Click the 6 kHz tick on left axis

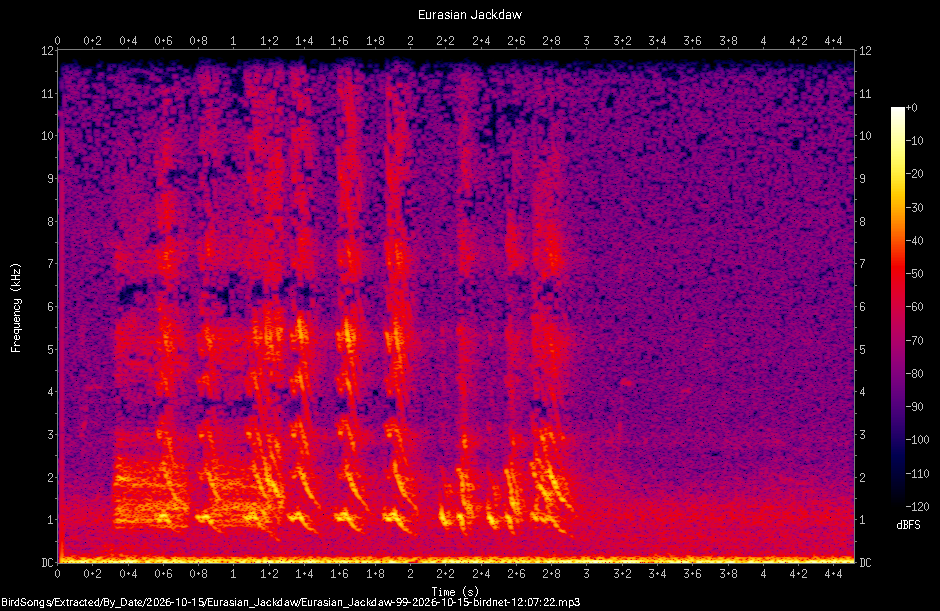[50, 307]
